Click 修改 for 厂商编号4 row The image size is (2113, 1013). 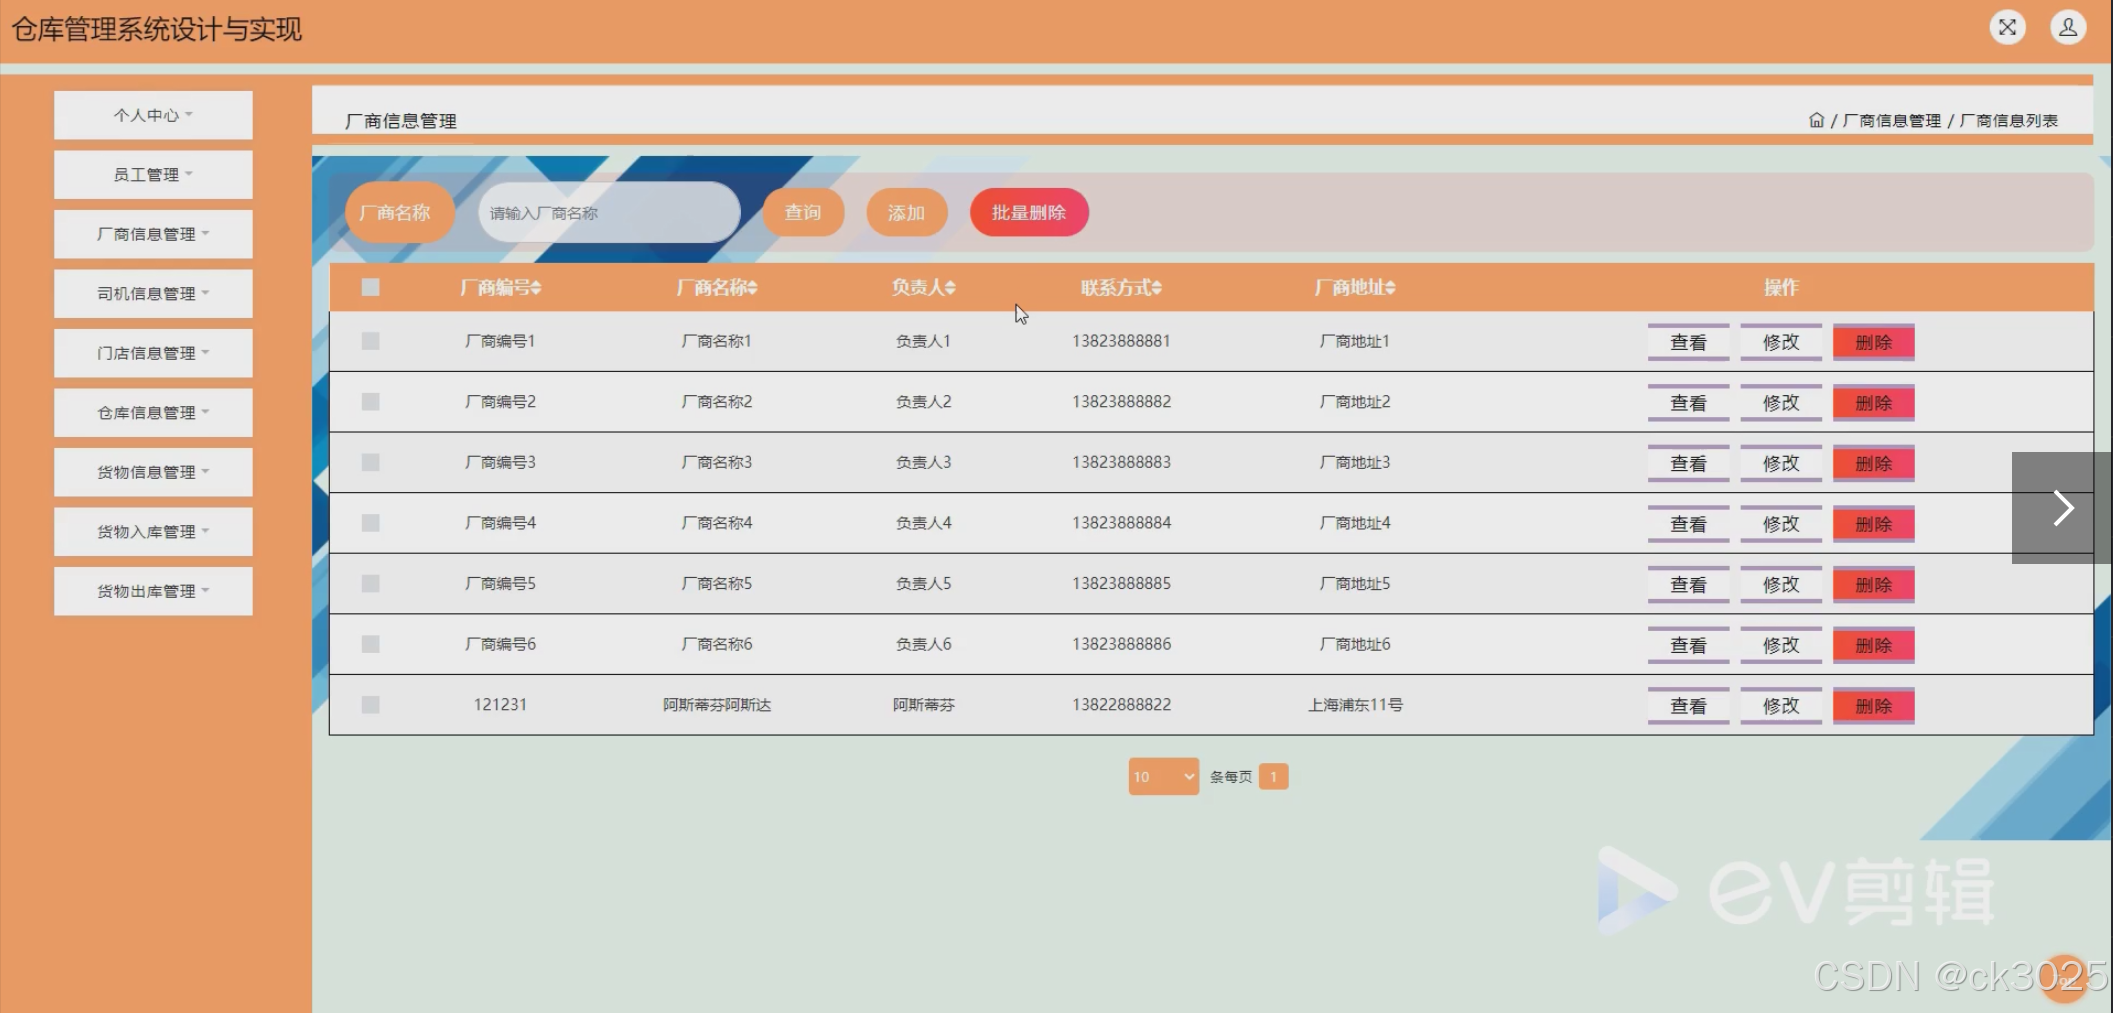[x=1781, y=524]
